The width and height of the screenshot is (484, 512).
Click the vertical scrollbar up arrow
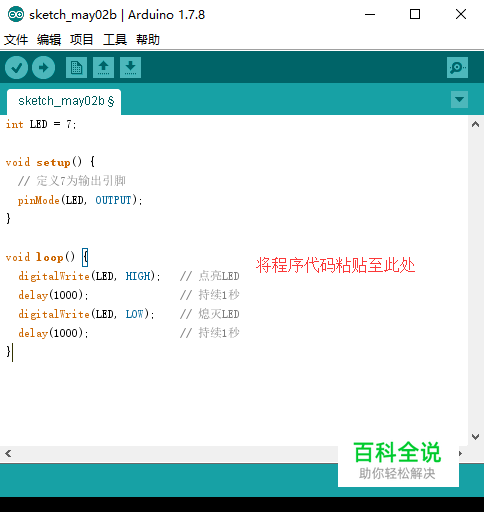click(476, 125)
